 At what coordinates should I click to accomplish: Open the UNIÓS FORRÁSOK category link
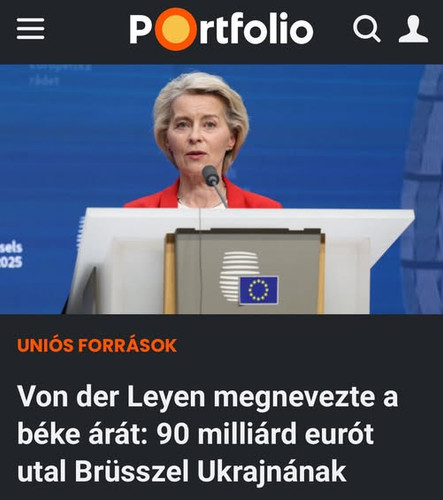click(x=97, y=345)
